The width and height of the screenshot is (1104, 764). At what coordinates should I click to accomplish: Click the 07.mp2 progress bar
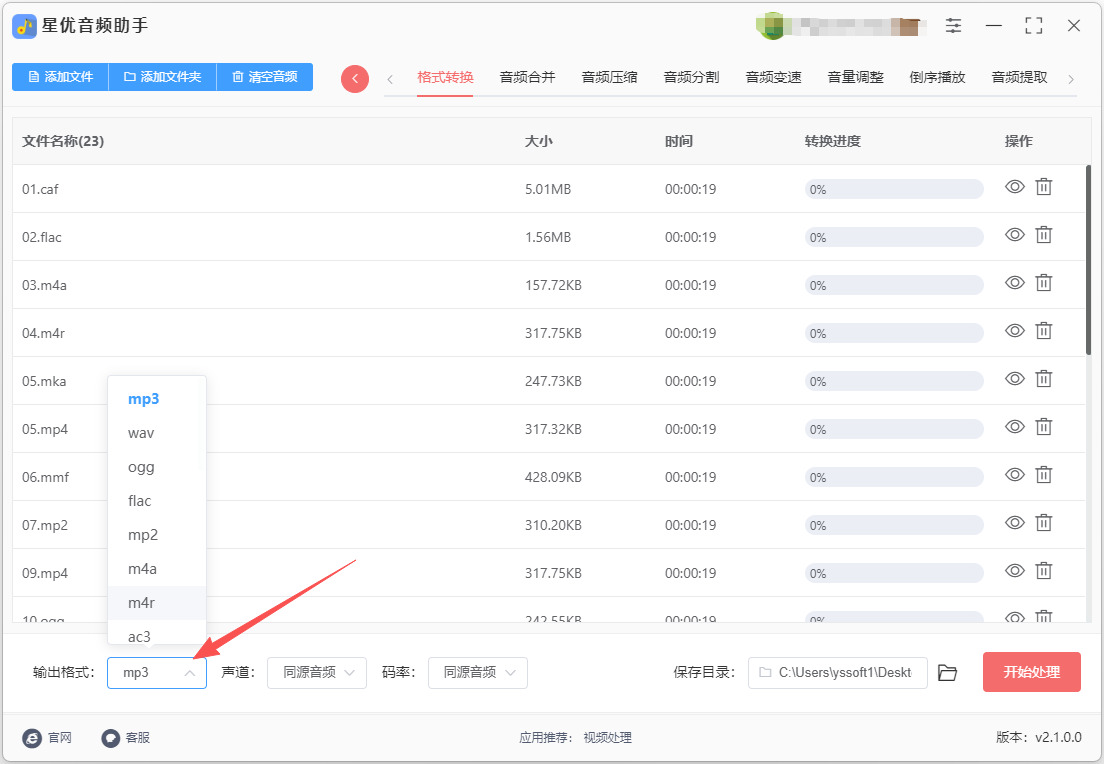(x=893, y=525)
